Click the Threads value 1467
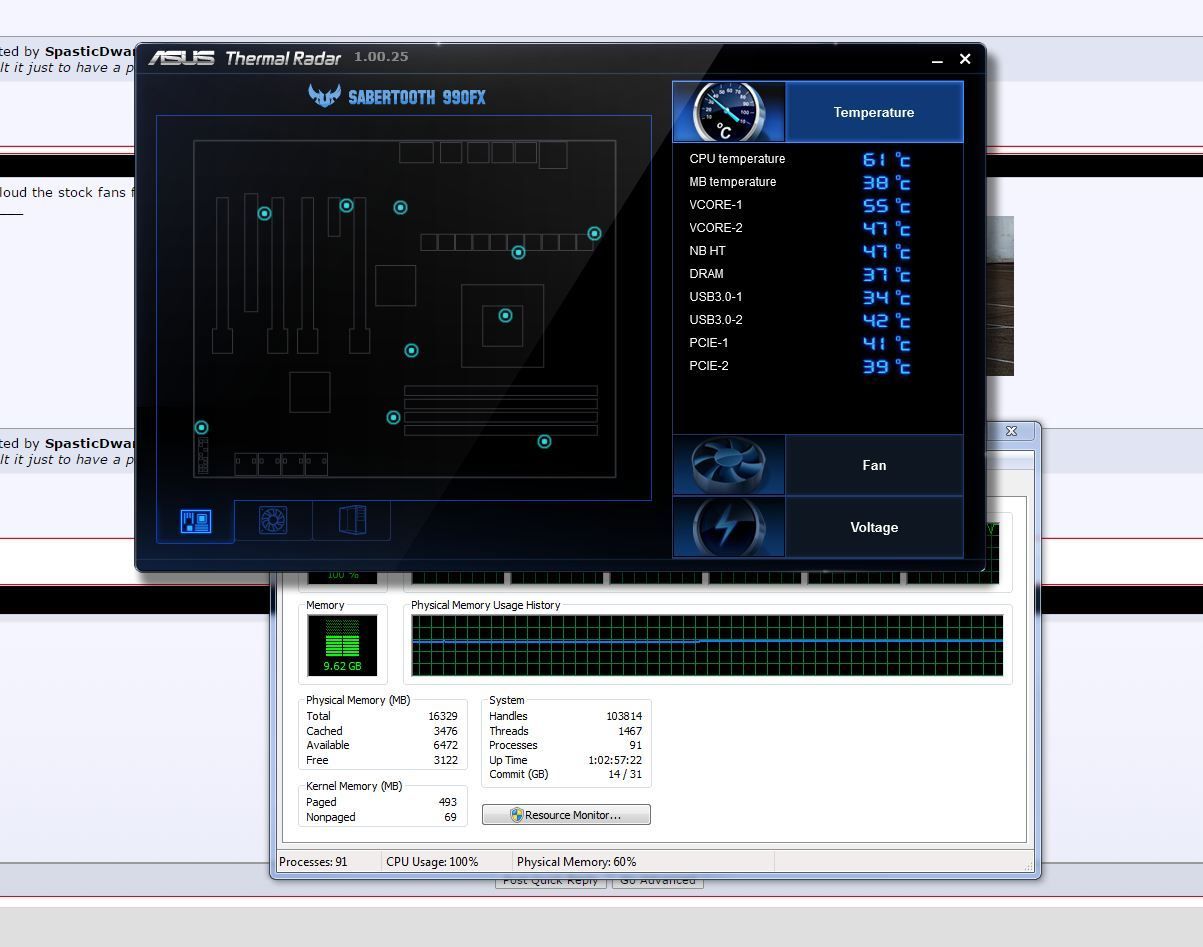Image resolution: width=1203 pixels, height=947 pixels. (x=629, y=731)
